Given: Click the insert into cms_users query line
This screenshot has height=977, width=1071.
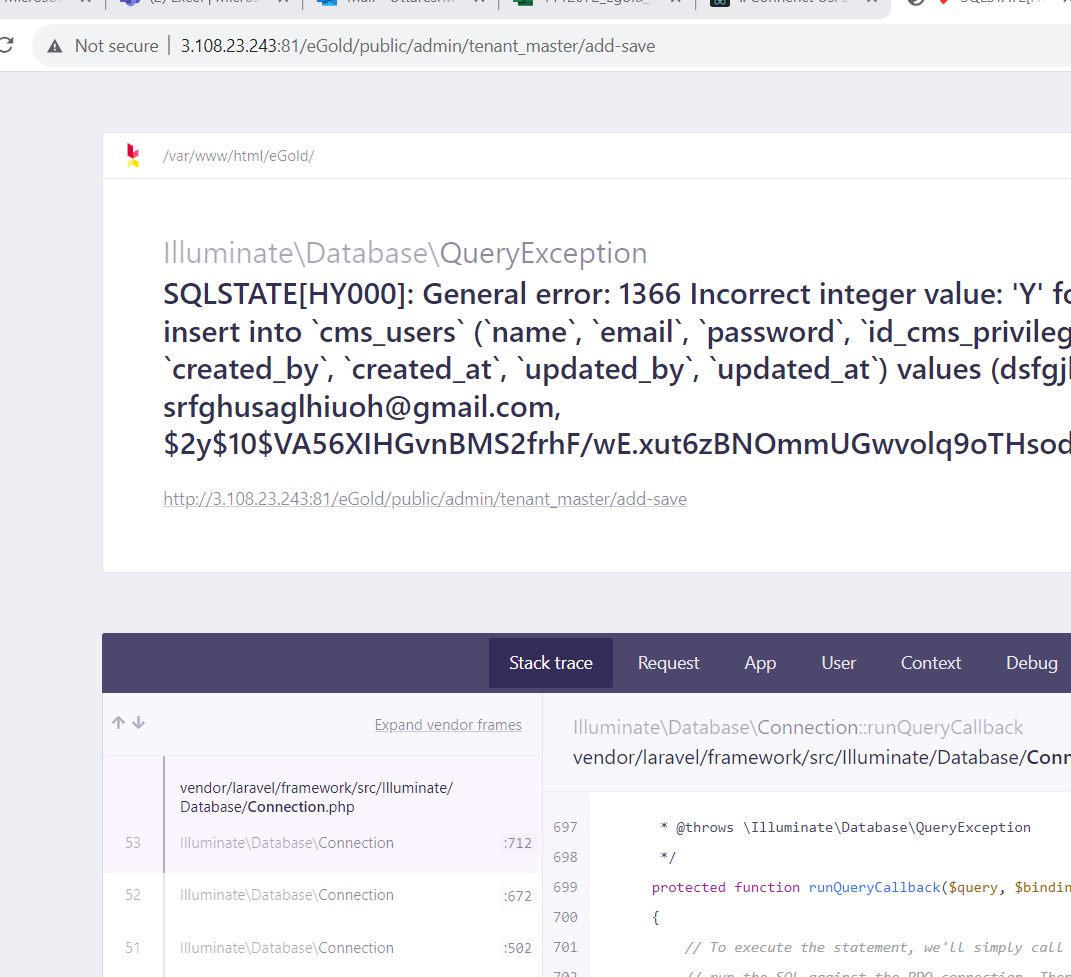Looking at the screenshot, I should click(x=617, y=333).
